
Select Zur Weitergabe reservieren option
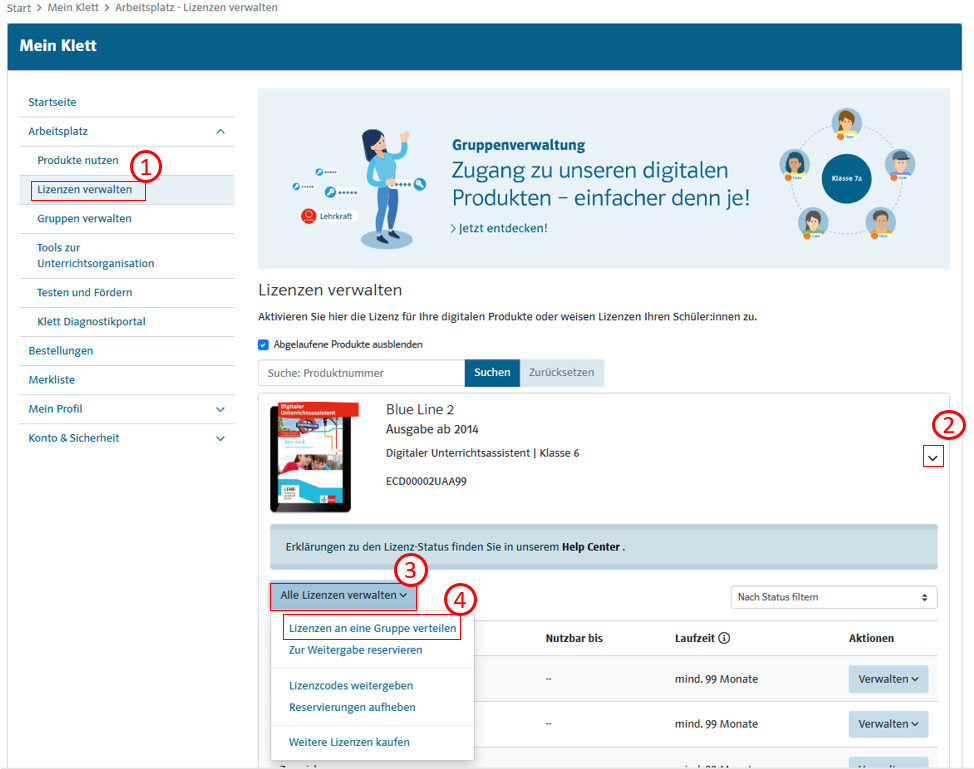coord(355,650)
